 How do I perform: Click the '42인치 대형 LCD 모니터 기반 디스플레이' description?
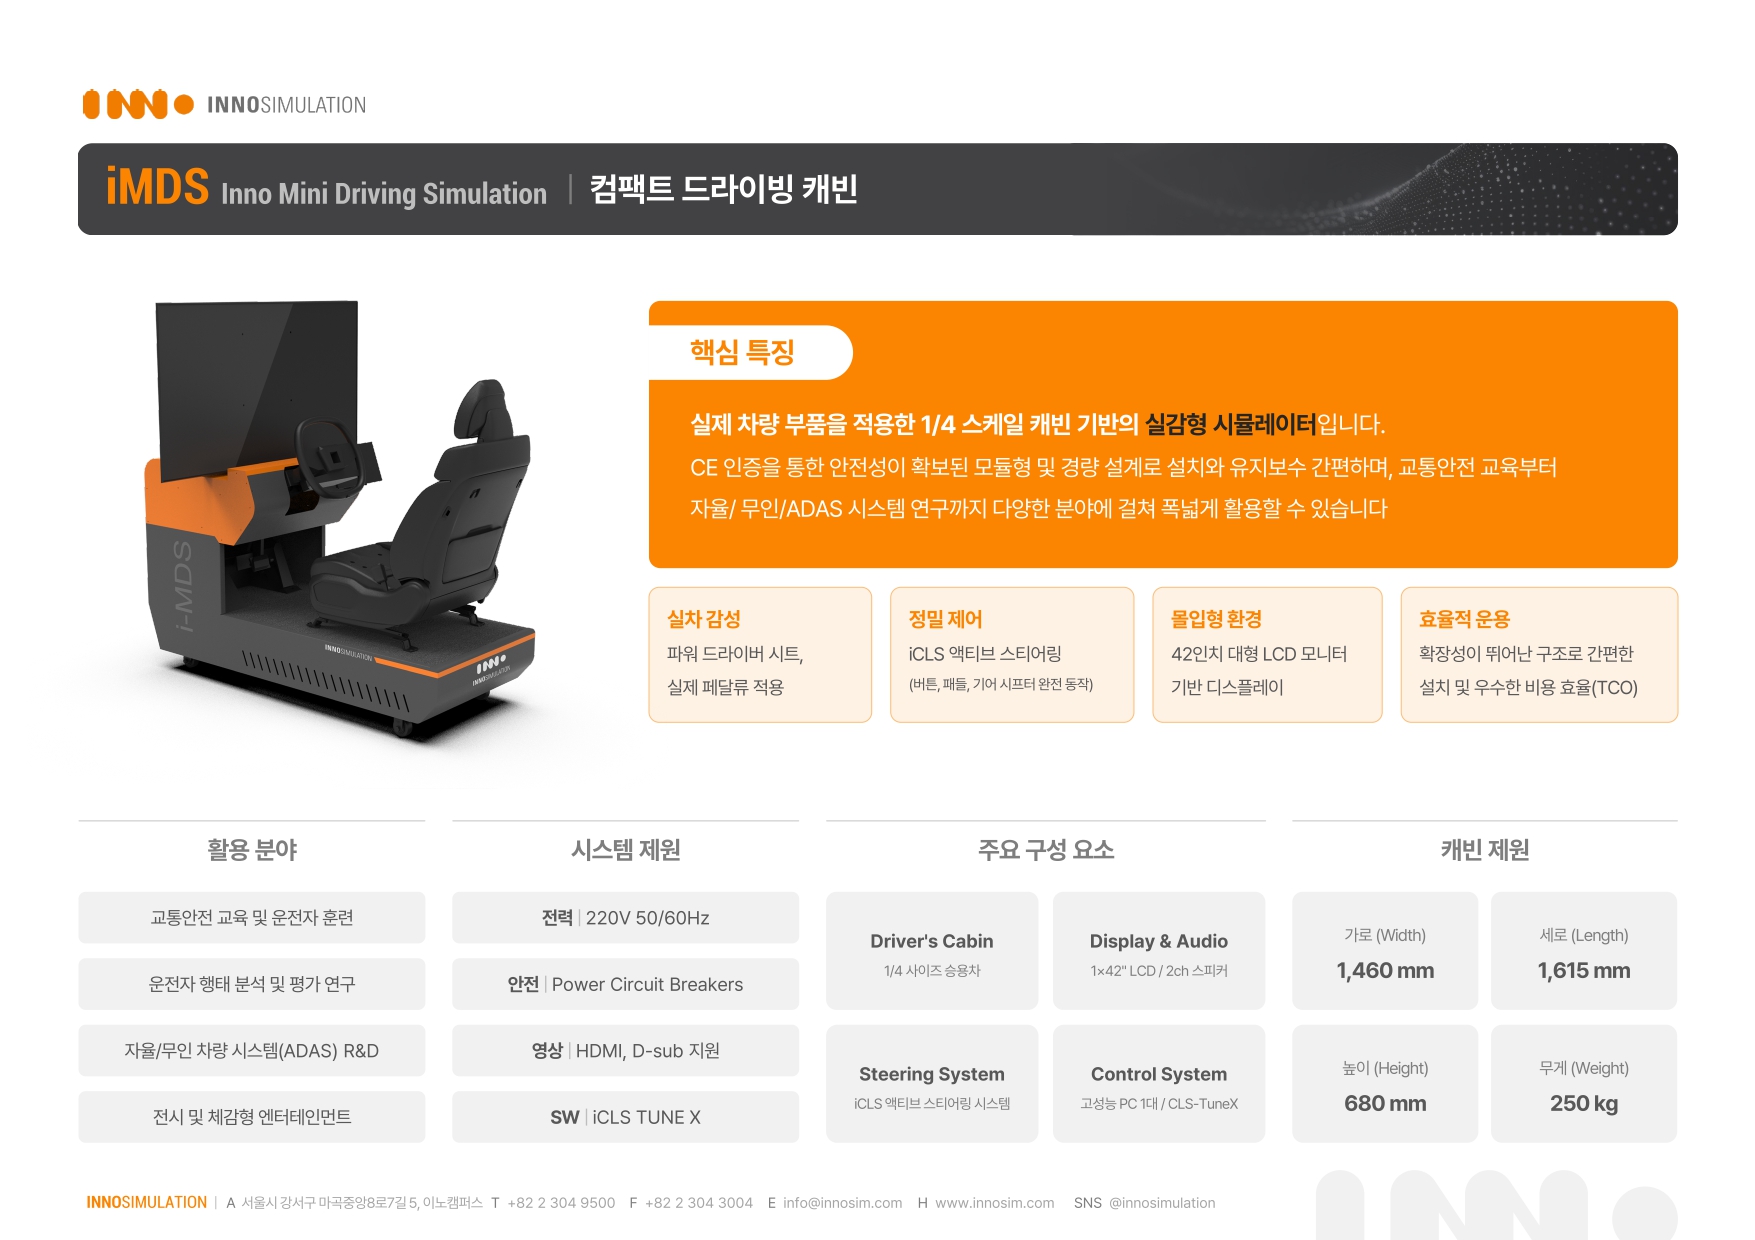tap(1259, 670)
